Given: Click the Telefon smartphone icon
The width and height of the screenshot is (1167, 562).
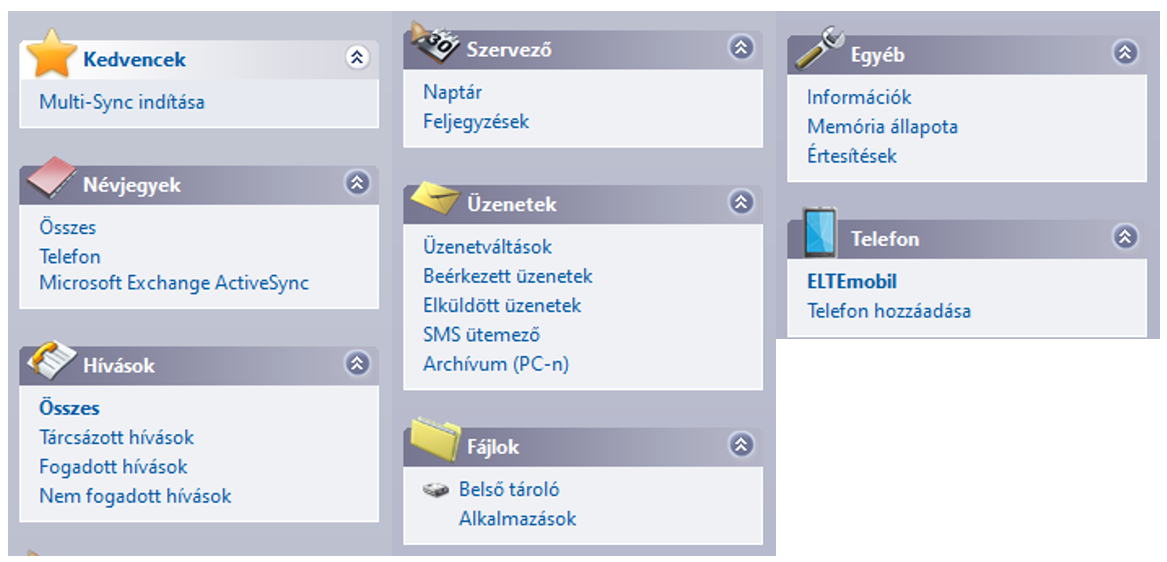Looking at the screenshot, I should pos(819,233).
